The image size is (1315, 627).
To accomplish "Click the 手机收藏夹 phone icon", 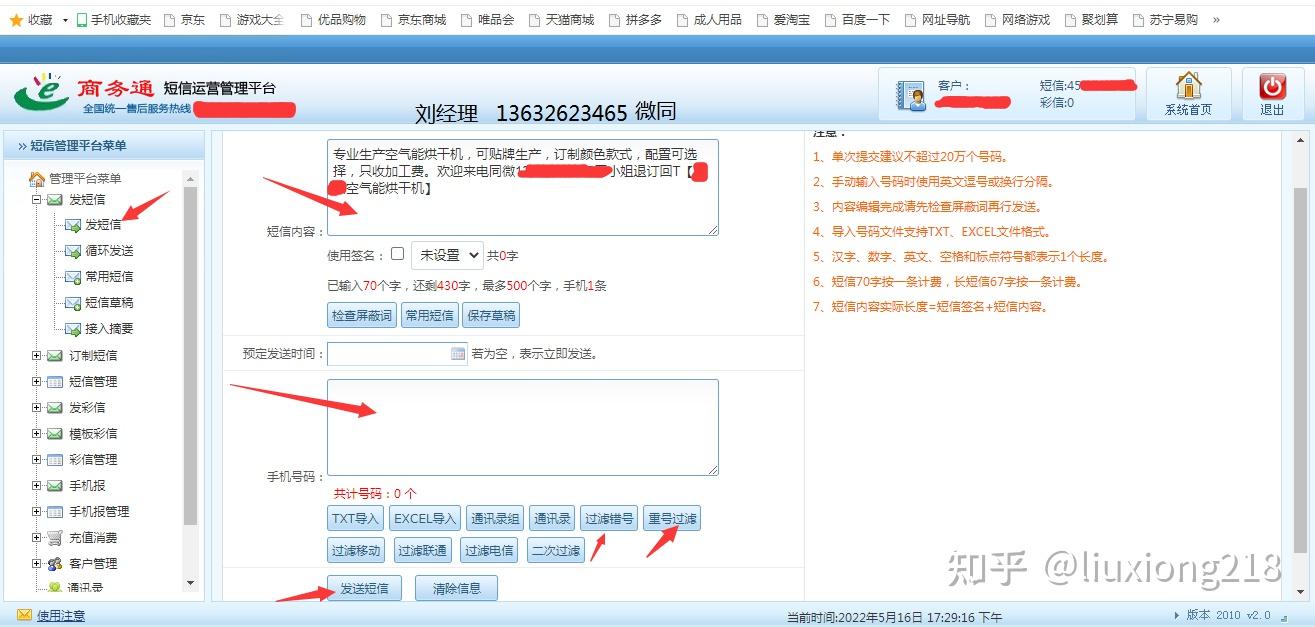I will tap(81, 20).
